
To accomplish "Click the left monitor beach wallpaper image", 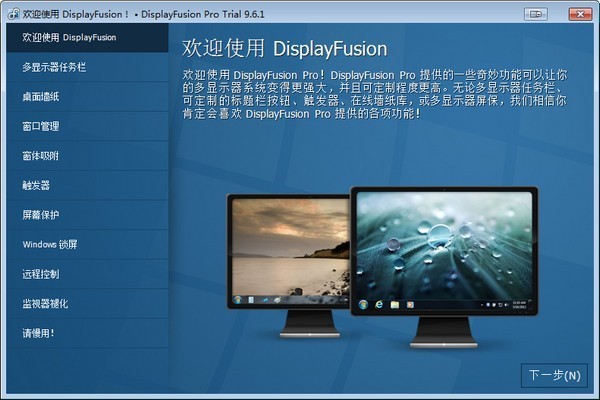I will pyautogui.click(x=291, y=247).
